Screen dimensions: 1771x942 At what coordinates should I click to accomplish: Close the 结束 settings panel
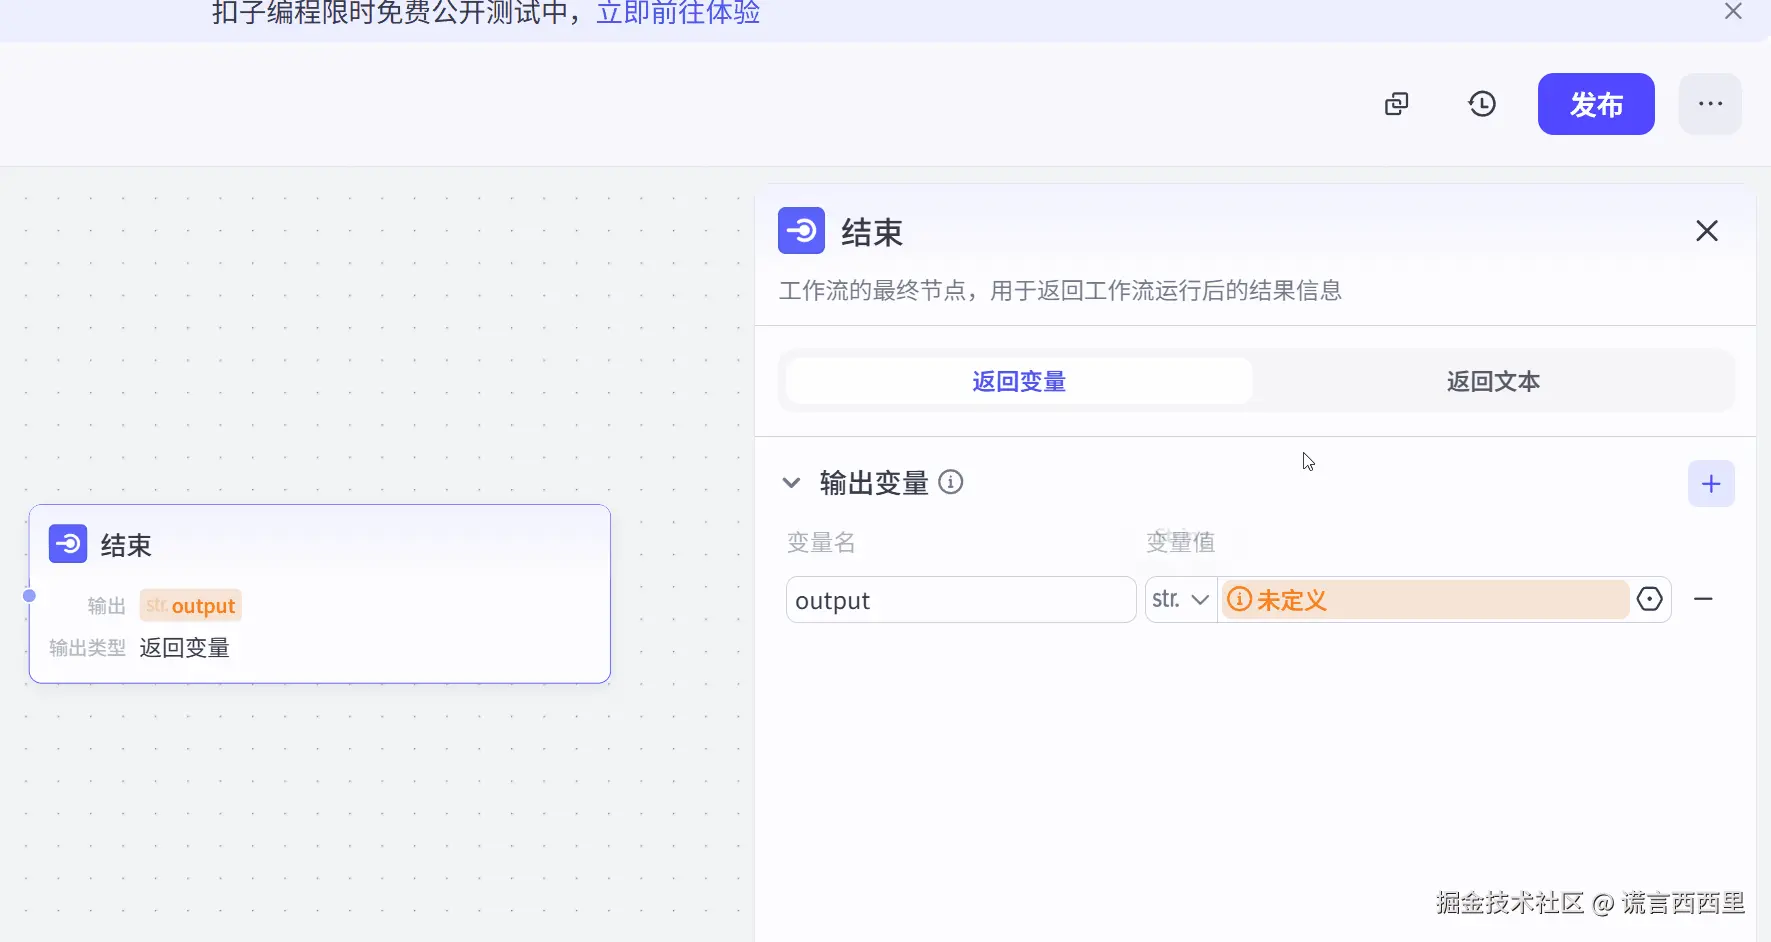pyautogui.click(x=1707, y=231)
